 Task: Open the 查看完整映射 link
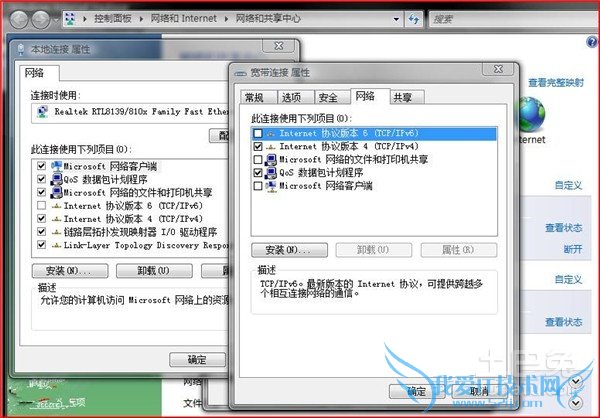pos(556,83)
